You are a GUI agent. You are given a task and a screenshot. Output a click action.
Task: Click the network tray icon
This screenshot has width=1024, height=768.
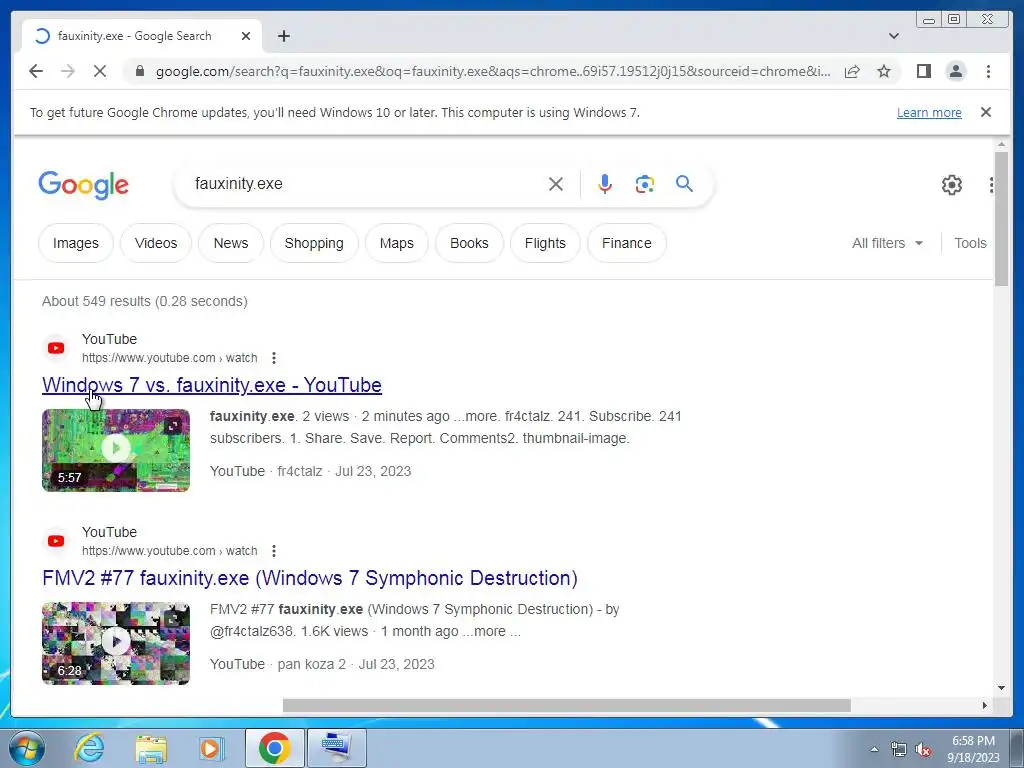click(899, 750)
